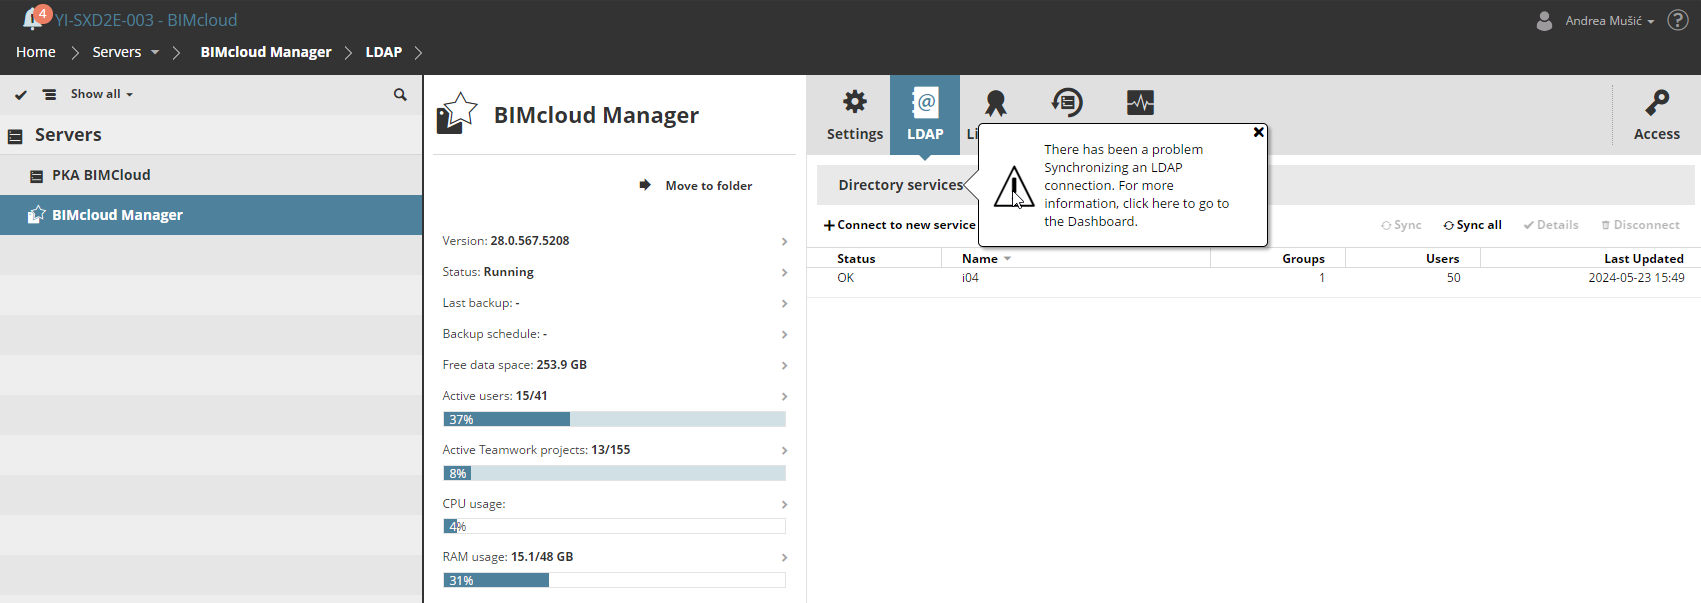Viewport: 1701px width, 603px height.
Task: Click the Active users 37% progress bar
Action: click(614, 419)
